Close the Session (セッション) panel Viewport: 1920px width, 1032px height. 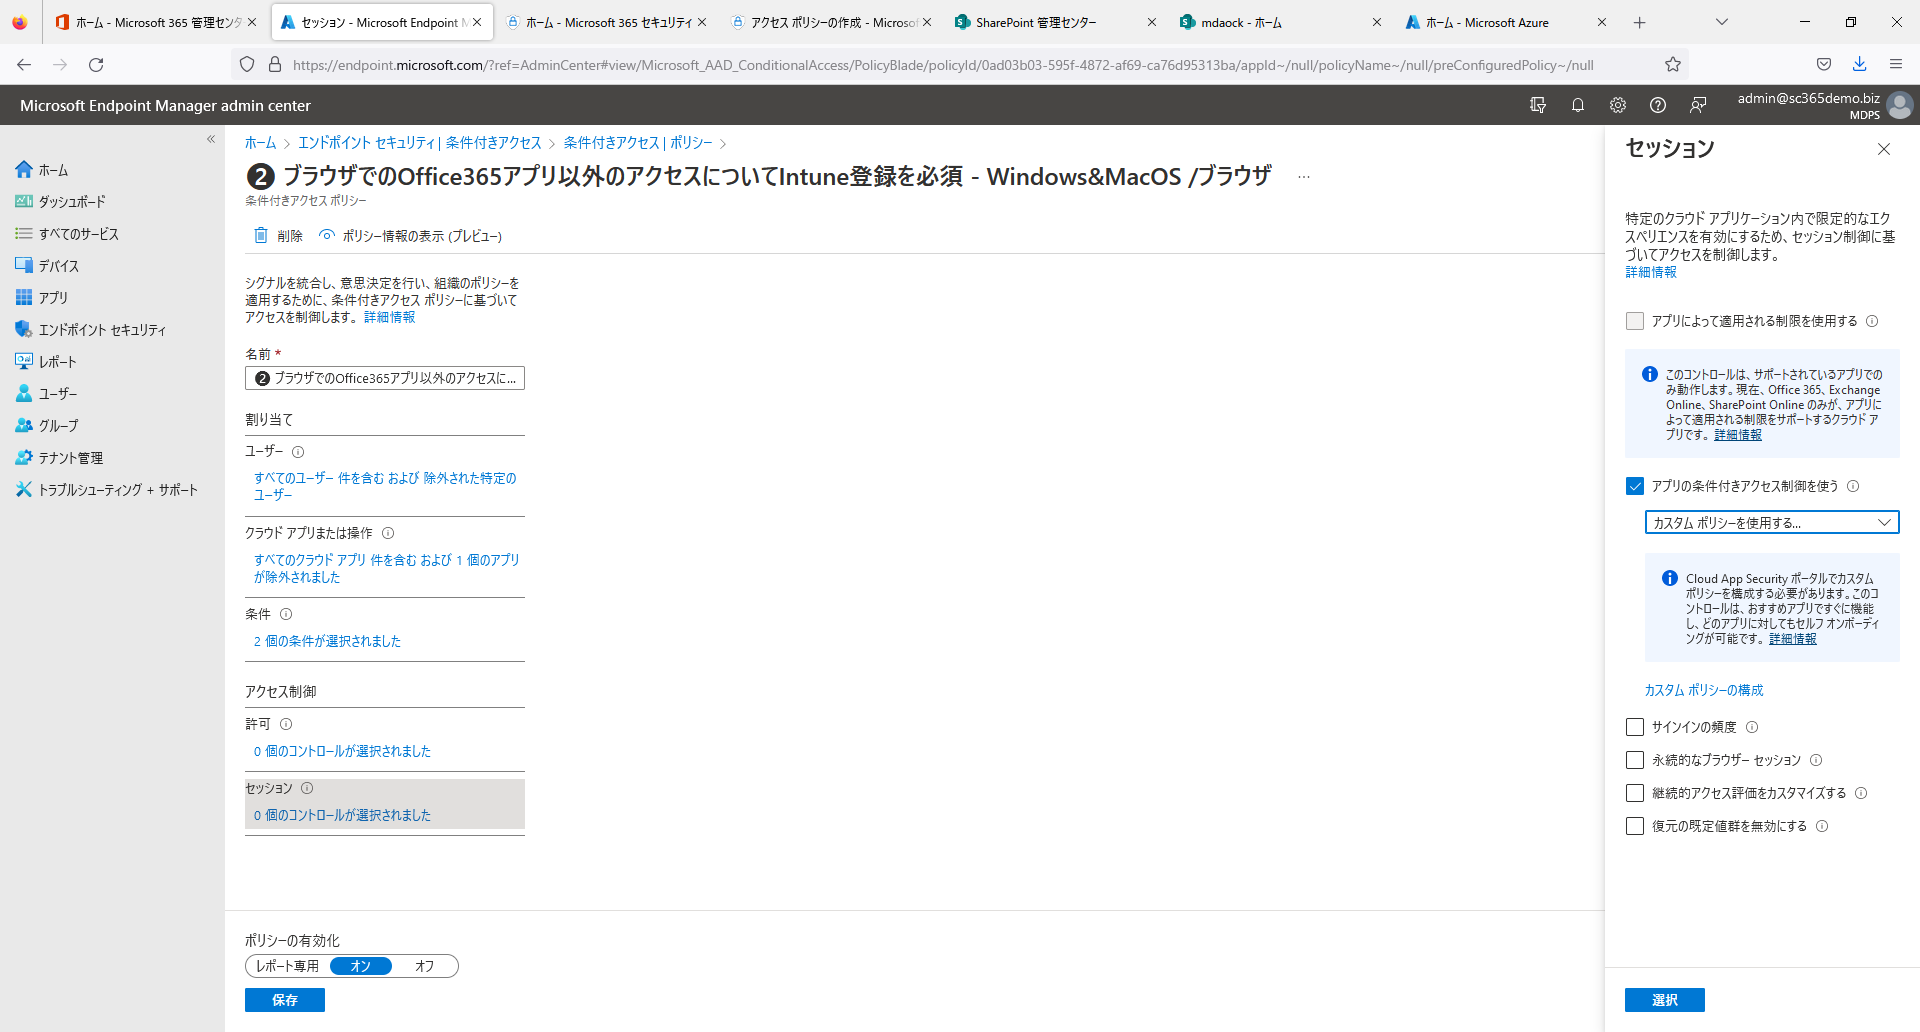tap(1884, 149)
